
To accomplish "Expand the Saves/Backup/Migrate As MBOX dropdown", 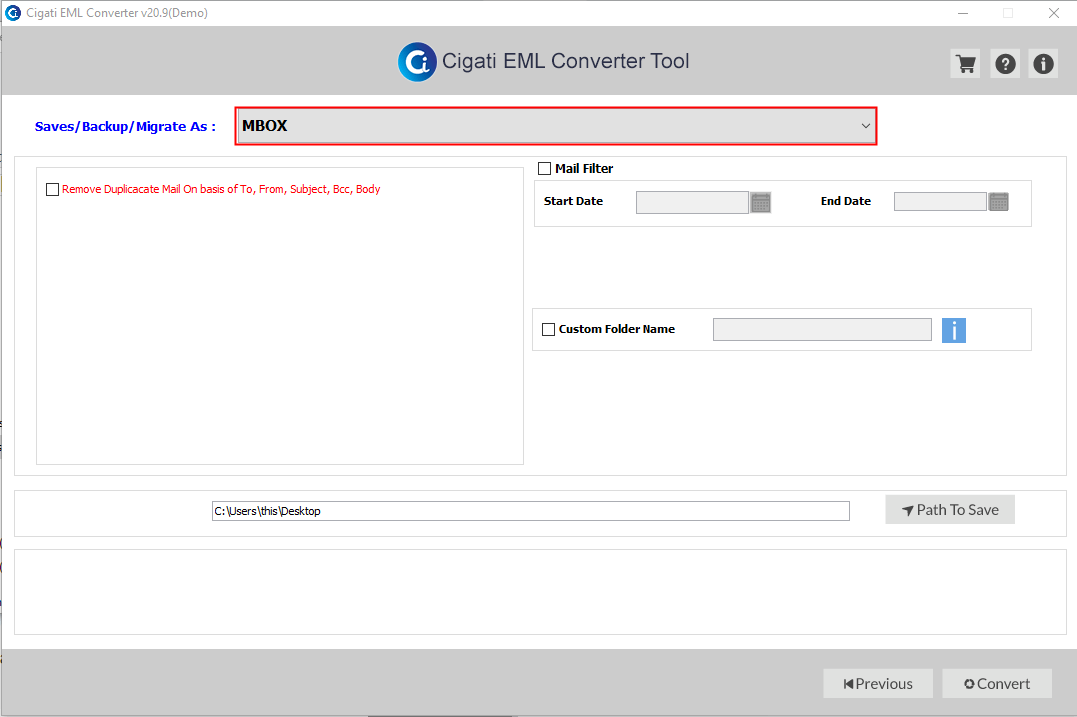I will [556, 126].
